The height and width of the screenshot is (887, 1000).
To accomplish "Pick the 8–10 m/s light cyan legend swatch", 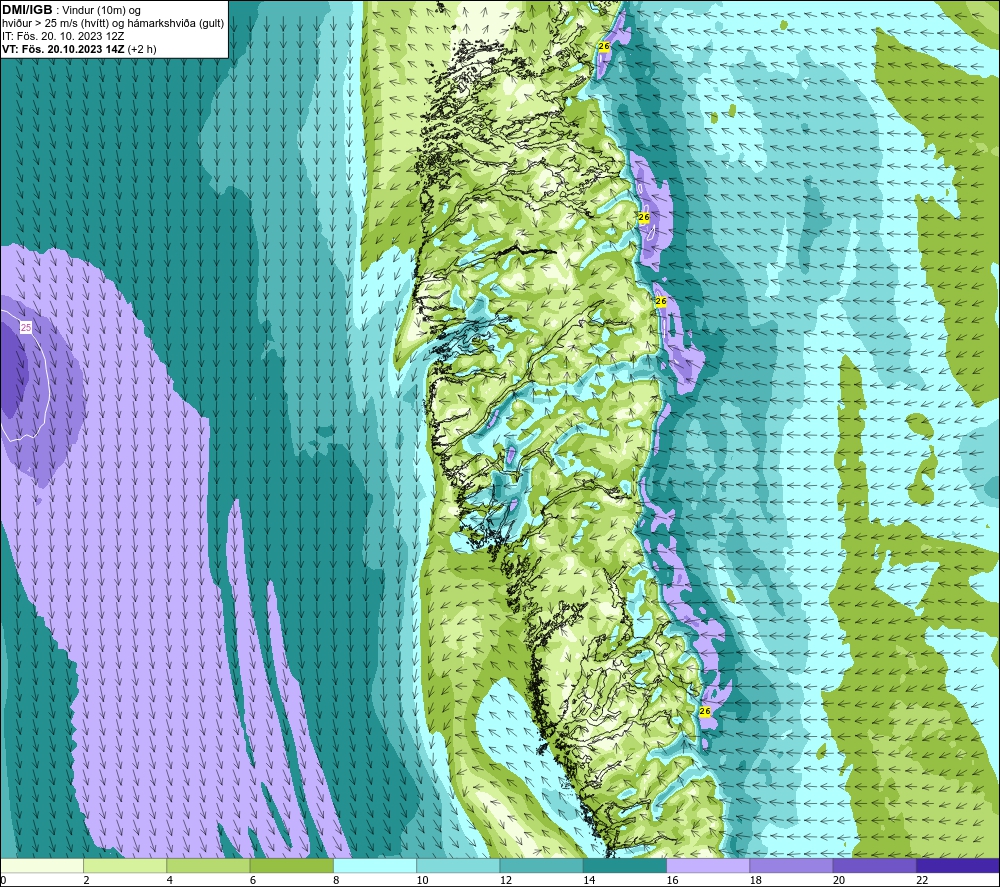I will tap(375, 865).
